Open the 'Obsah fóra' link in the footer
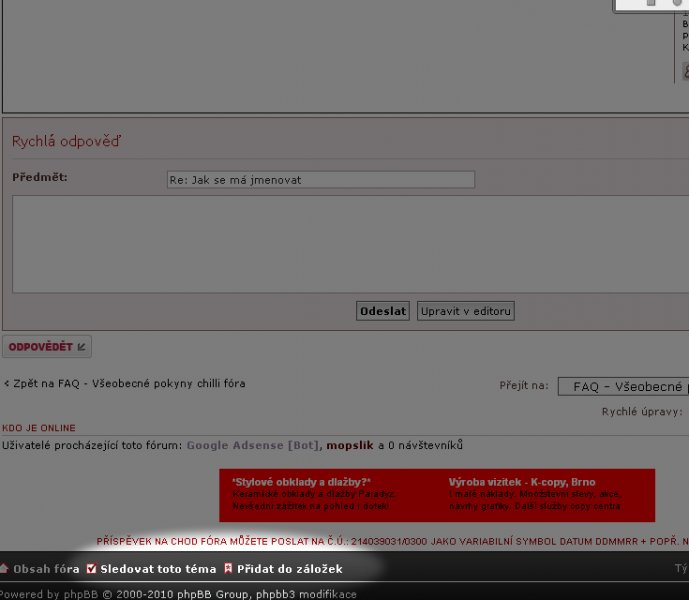Viewport: 689px width, 600px height. pyautogui.click(x=45, y=569)
